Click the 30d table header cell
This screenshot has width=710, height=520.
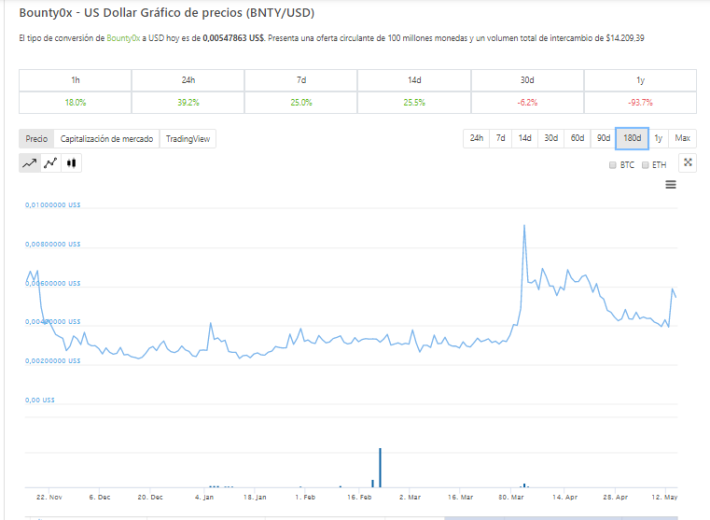pyautogui.click(x=527, y=80)
